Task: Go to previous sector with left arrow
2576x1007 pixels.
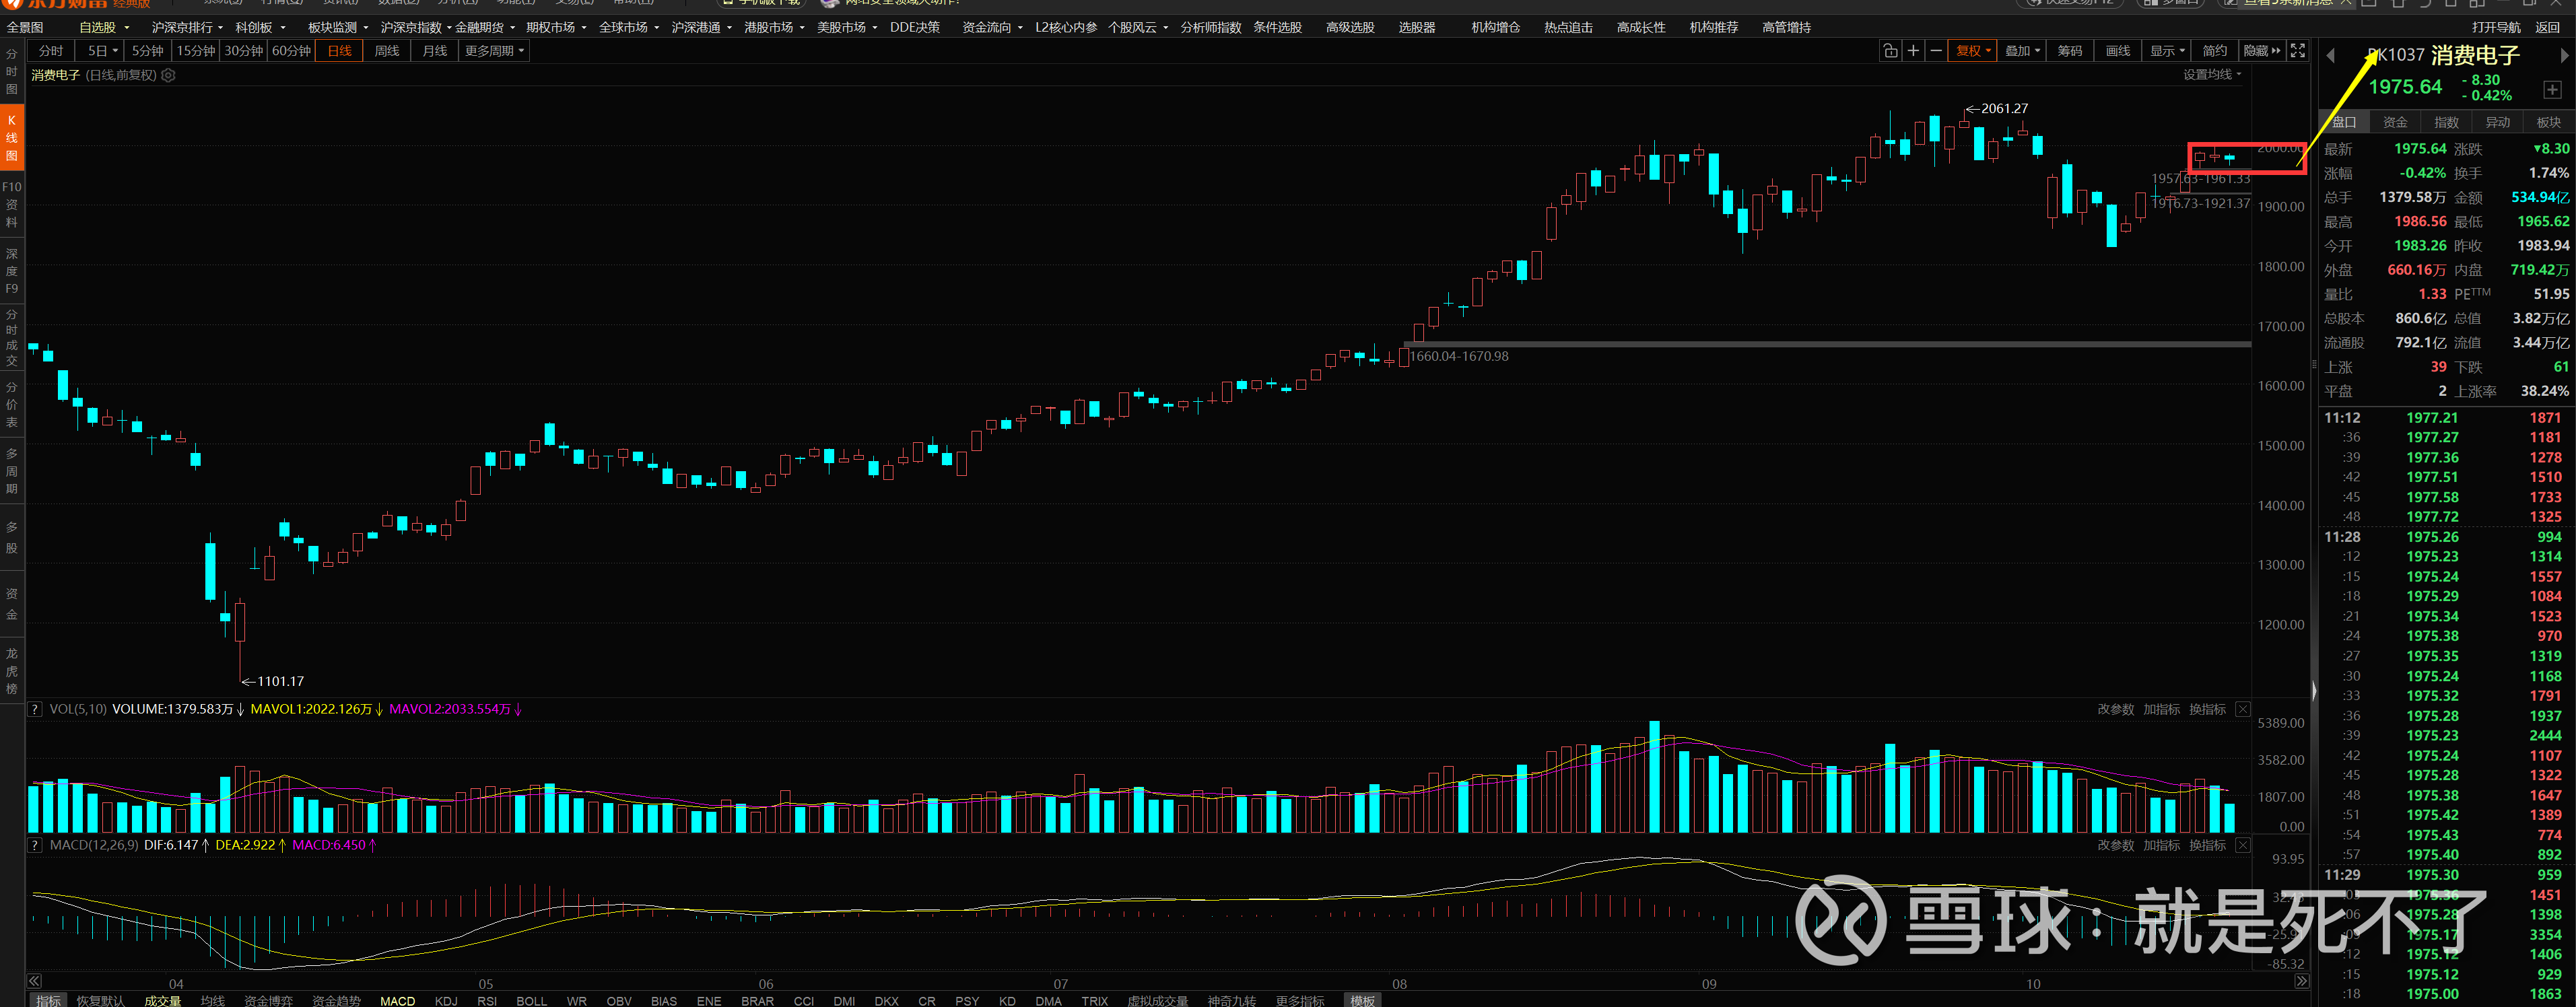Action: click(2331, 56)
